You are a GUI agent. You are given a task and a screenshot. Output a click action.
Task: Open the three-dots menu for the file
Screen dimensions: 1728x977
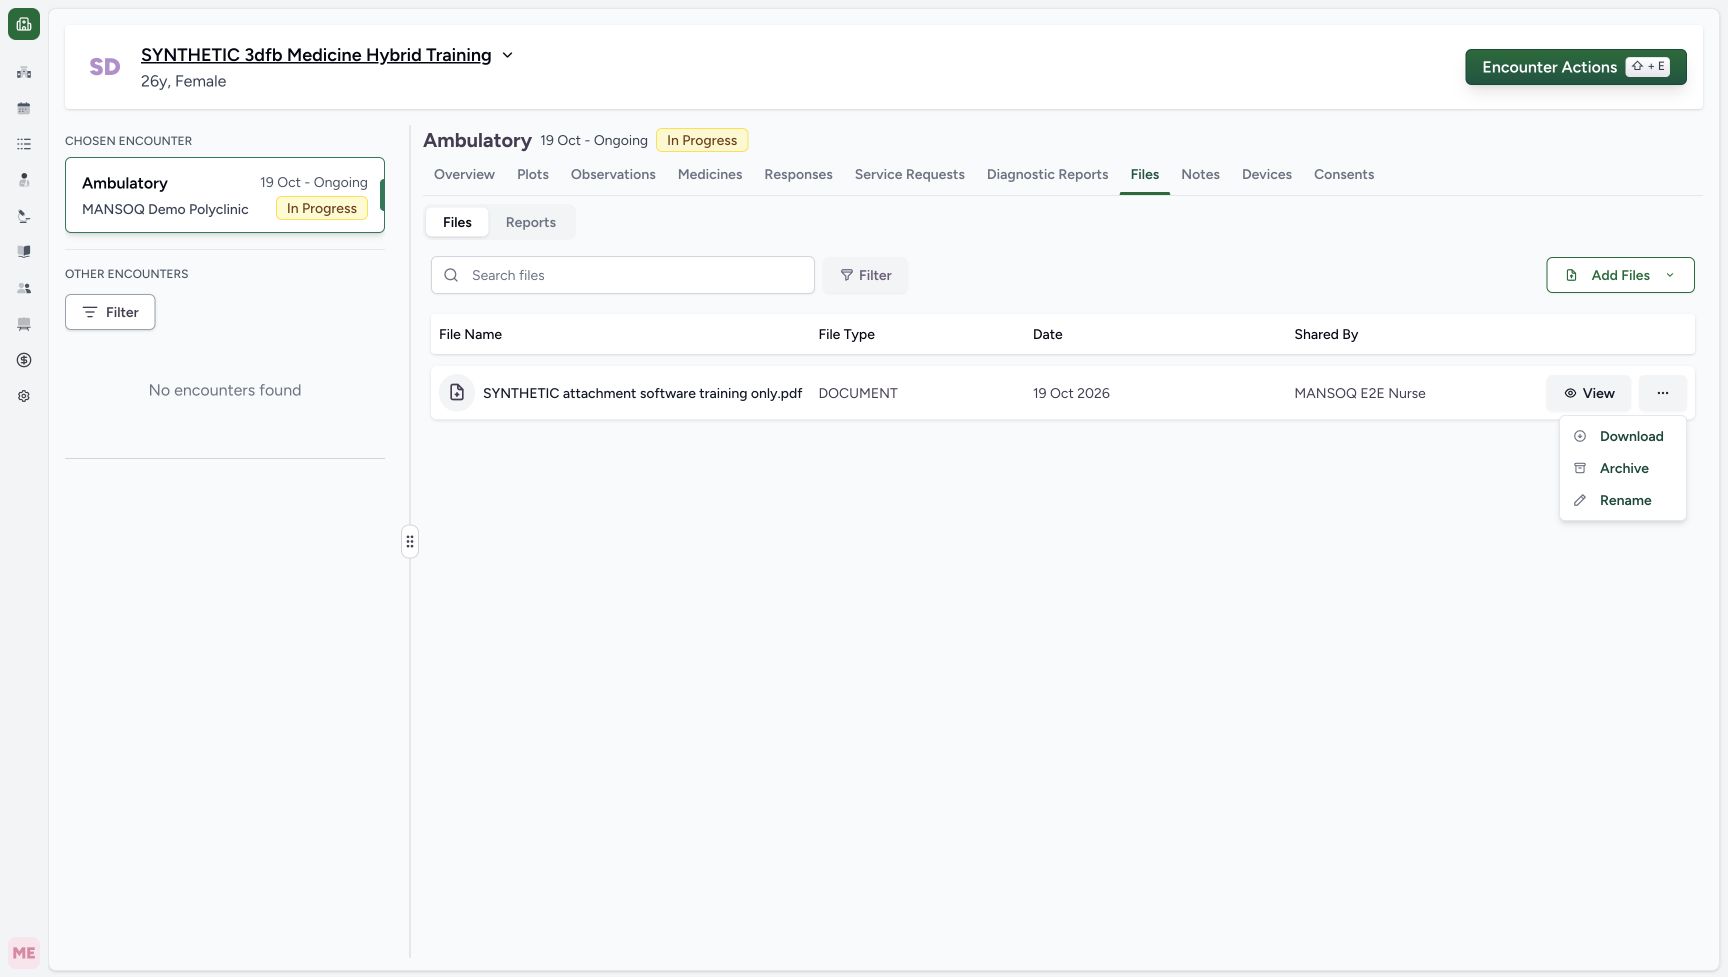point(1662,393)
